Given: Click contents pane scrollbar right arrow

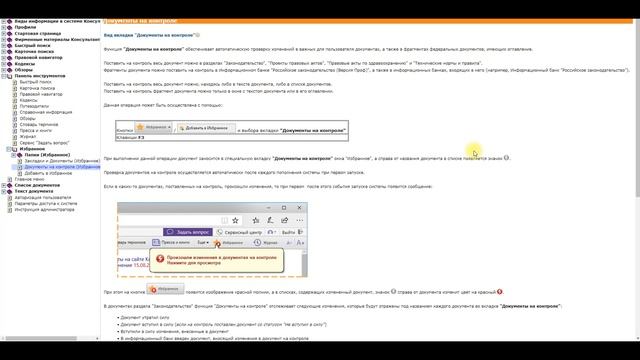Looking at the screenshot, I should click(97, 338).
